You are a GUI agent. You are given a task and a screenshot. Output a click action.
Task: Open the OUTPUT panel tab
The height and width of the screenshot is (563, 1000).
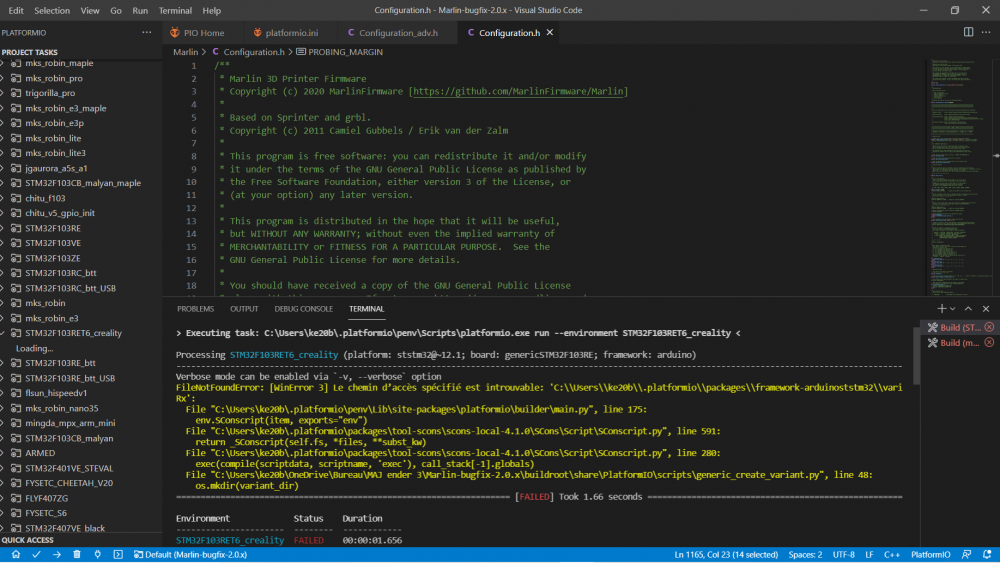point(244,309)
